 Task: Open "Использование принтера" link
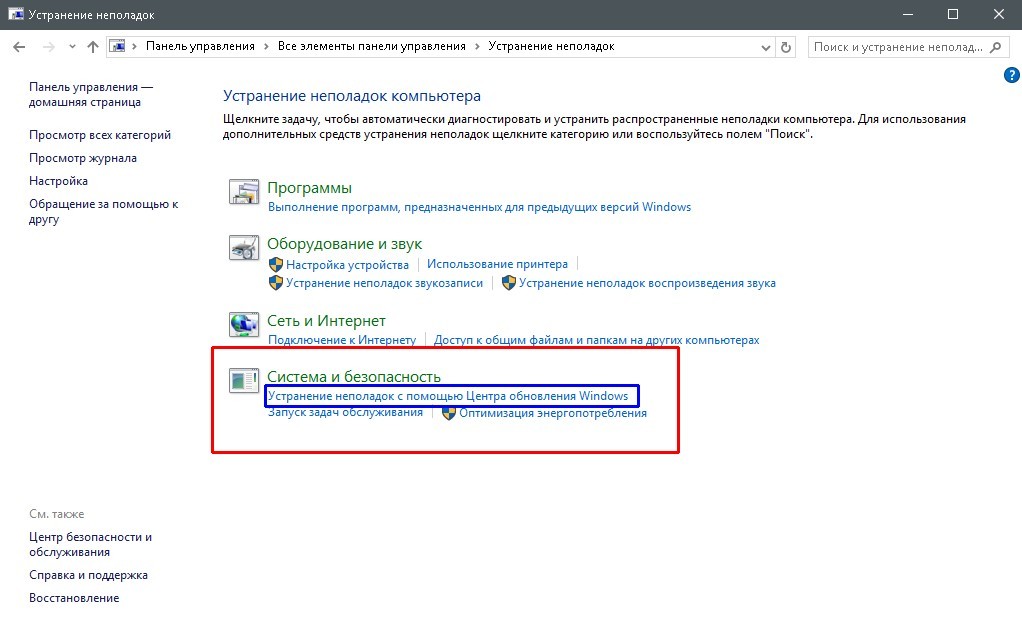coord(497,264)
